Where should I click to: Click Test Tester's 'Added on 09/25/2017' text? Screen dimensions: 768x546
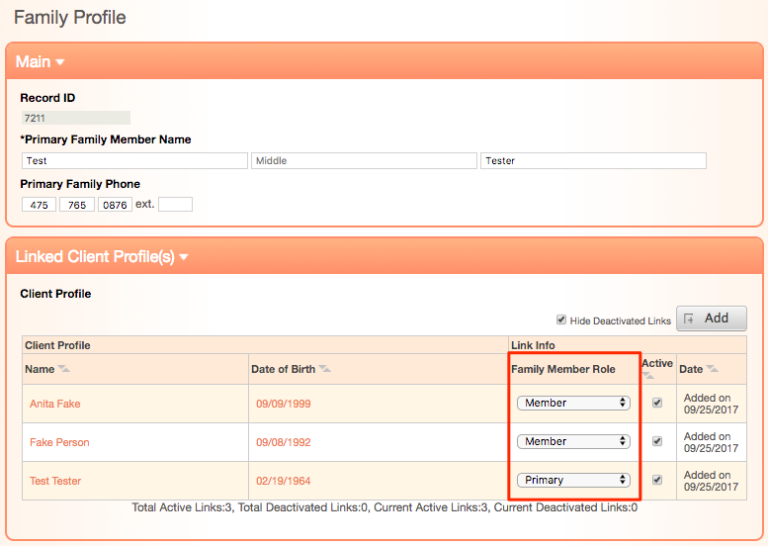tap(711, 481)
